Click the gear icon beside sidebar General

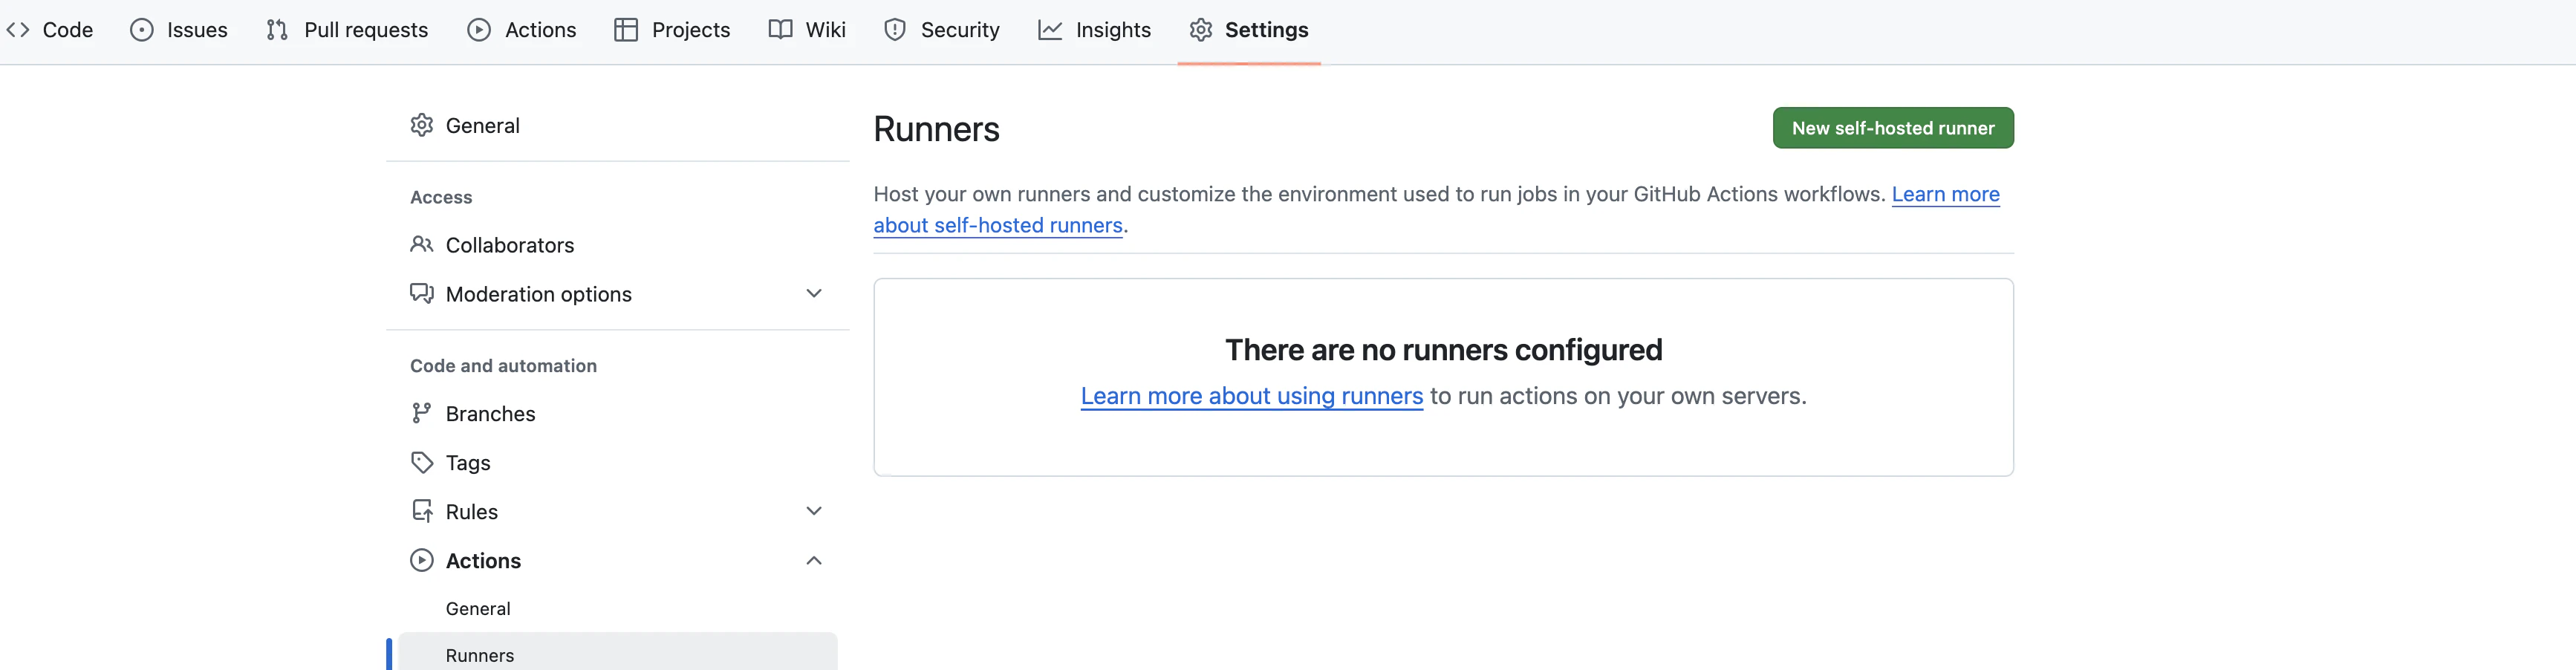pos(422,125)
